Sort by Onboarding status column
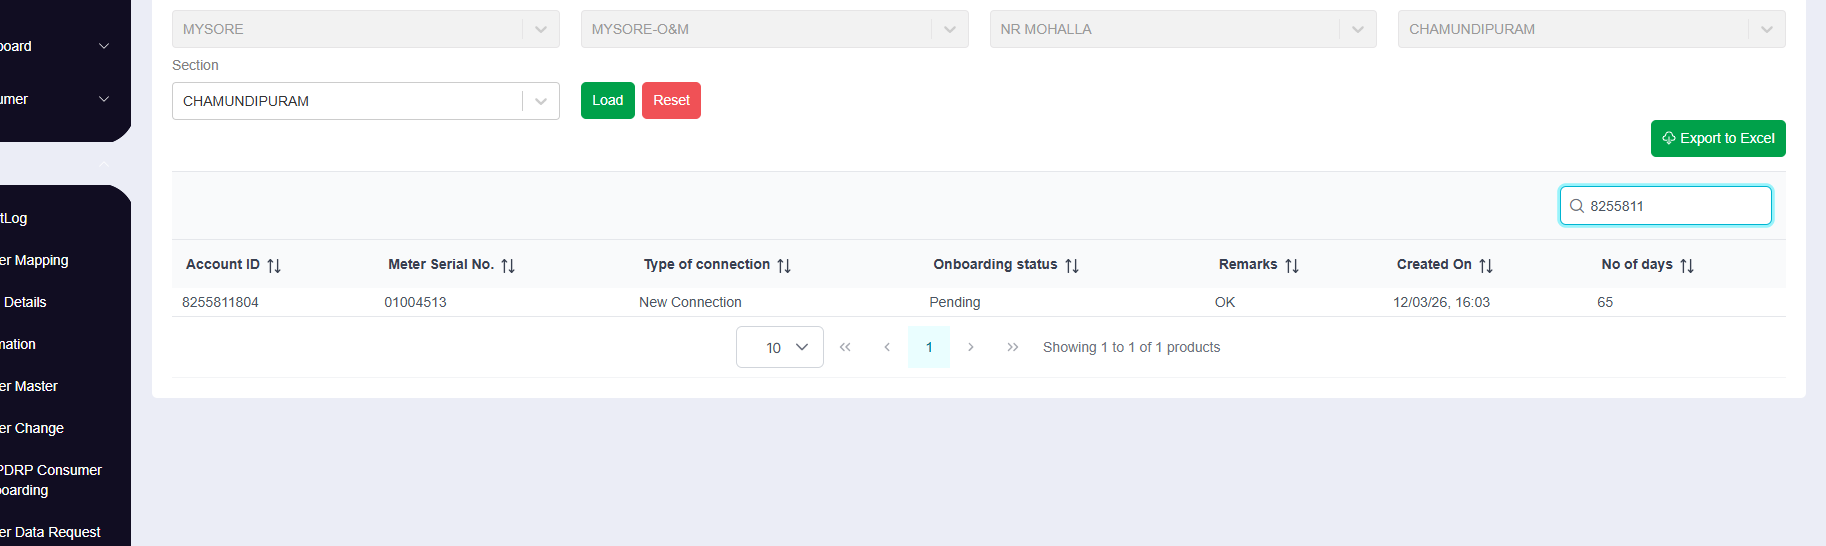The image size is (1826, 546). point(1072,265)
